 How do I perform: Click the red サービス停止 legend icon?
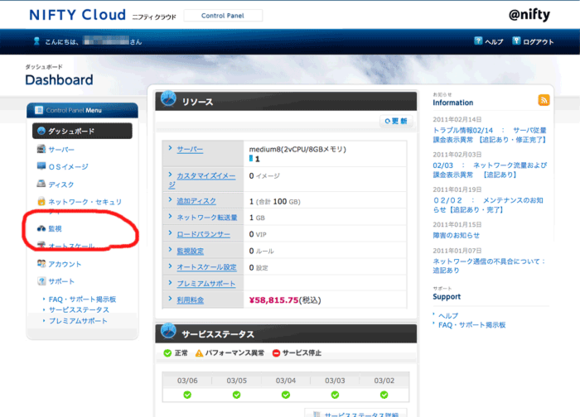pyautogui.click(x=276, y=353)
